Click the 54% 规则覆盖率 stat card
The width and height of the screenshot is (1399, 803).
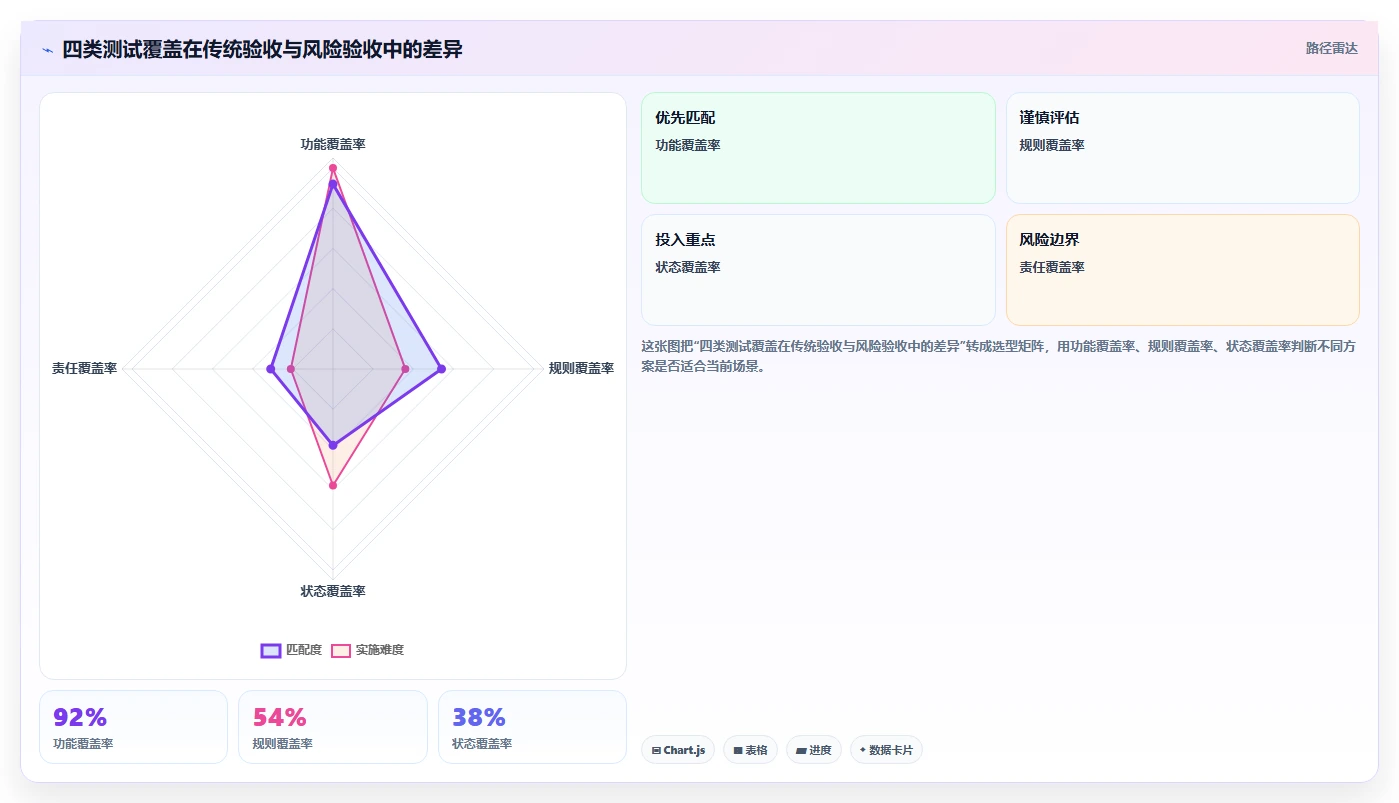pos(333,727)
